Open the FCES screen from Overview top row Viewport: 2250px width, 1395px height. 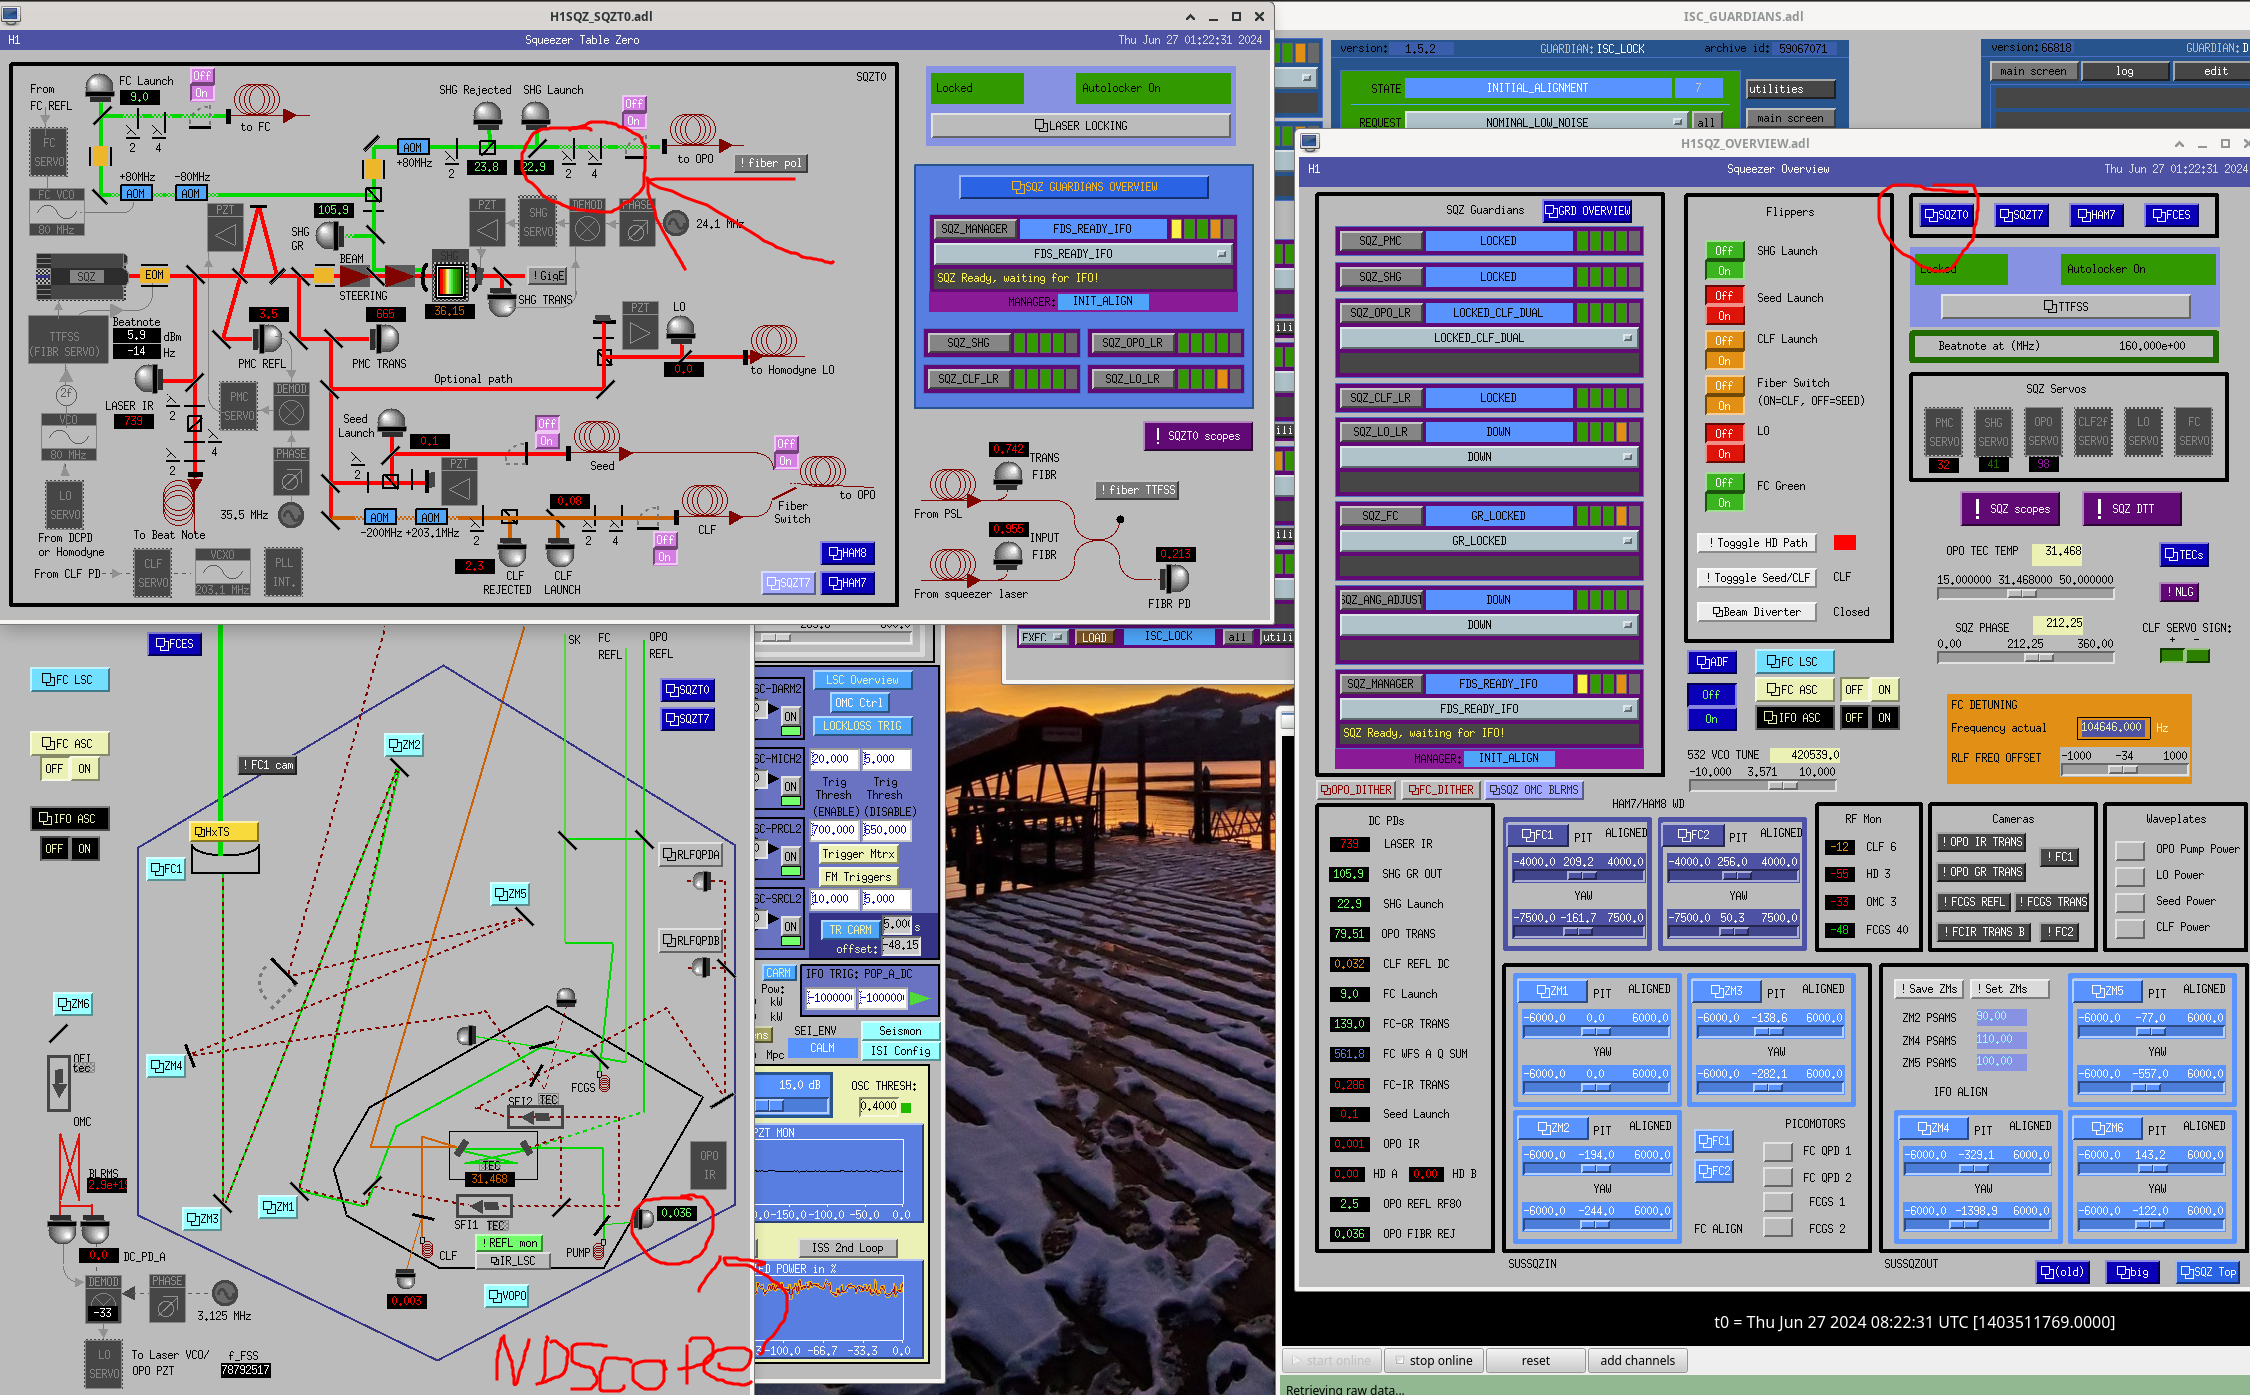(x=2171, y=215)
